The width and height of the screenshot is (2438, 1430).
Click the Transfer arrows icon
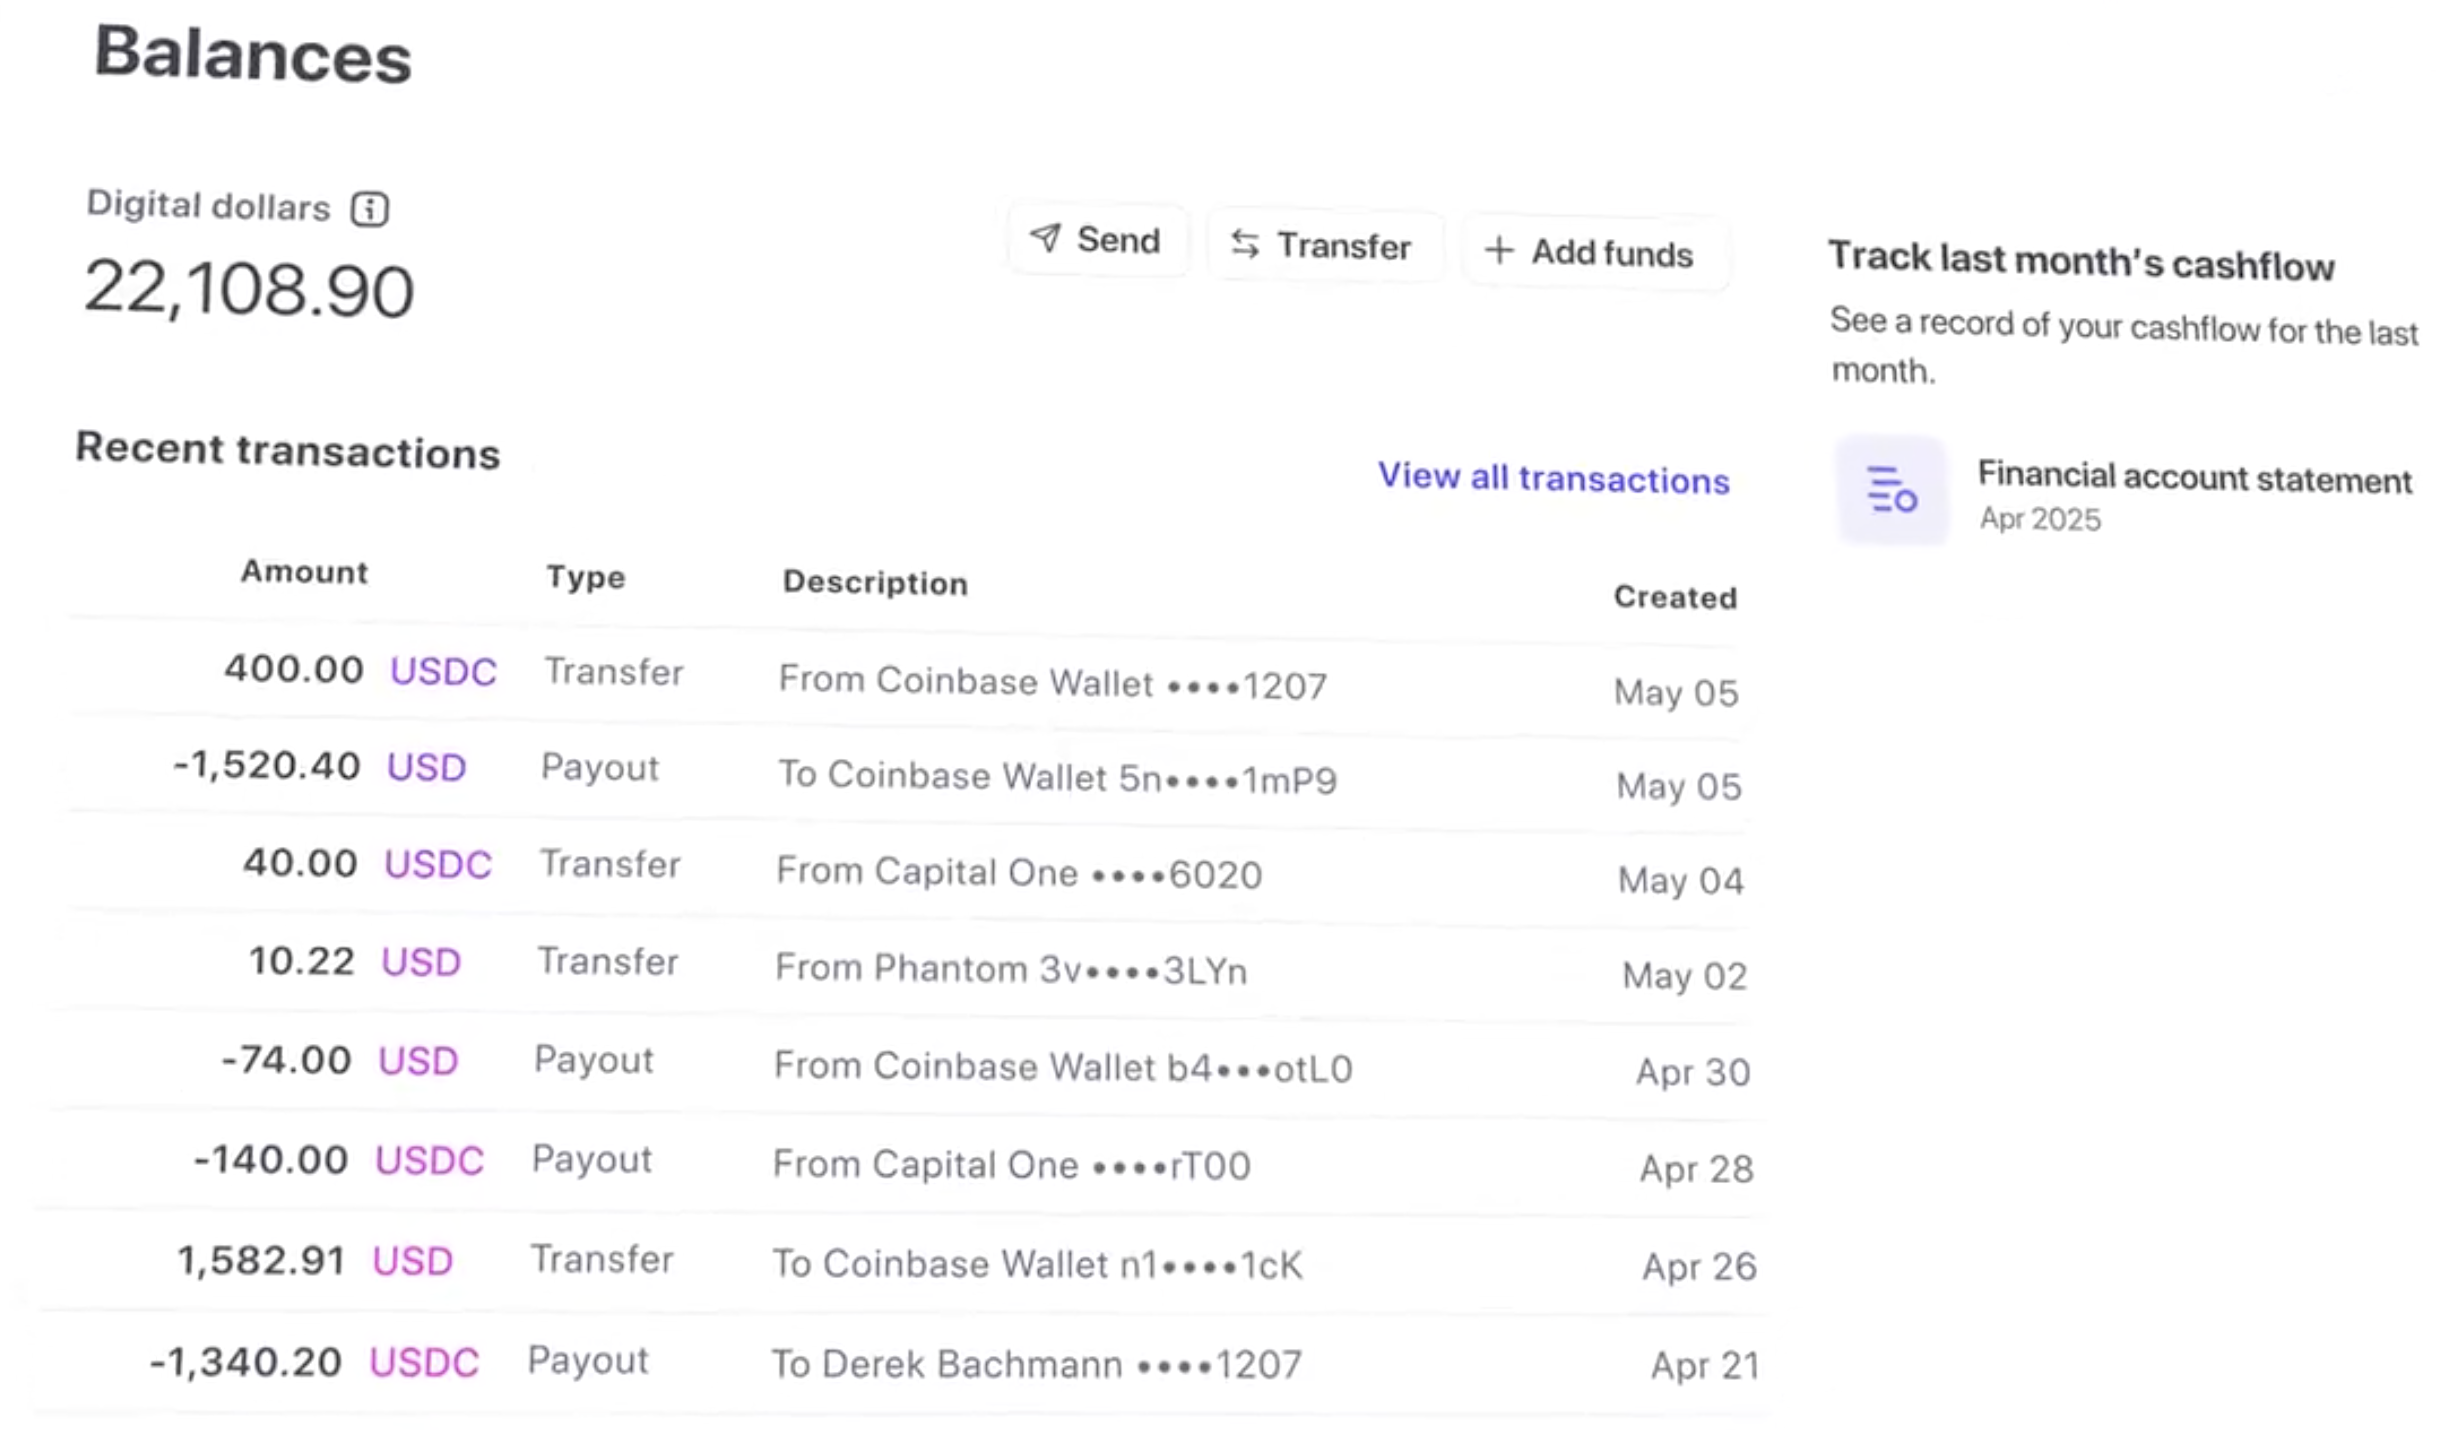[1245, 244]
